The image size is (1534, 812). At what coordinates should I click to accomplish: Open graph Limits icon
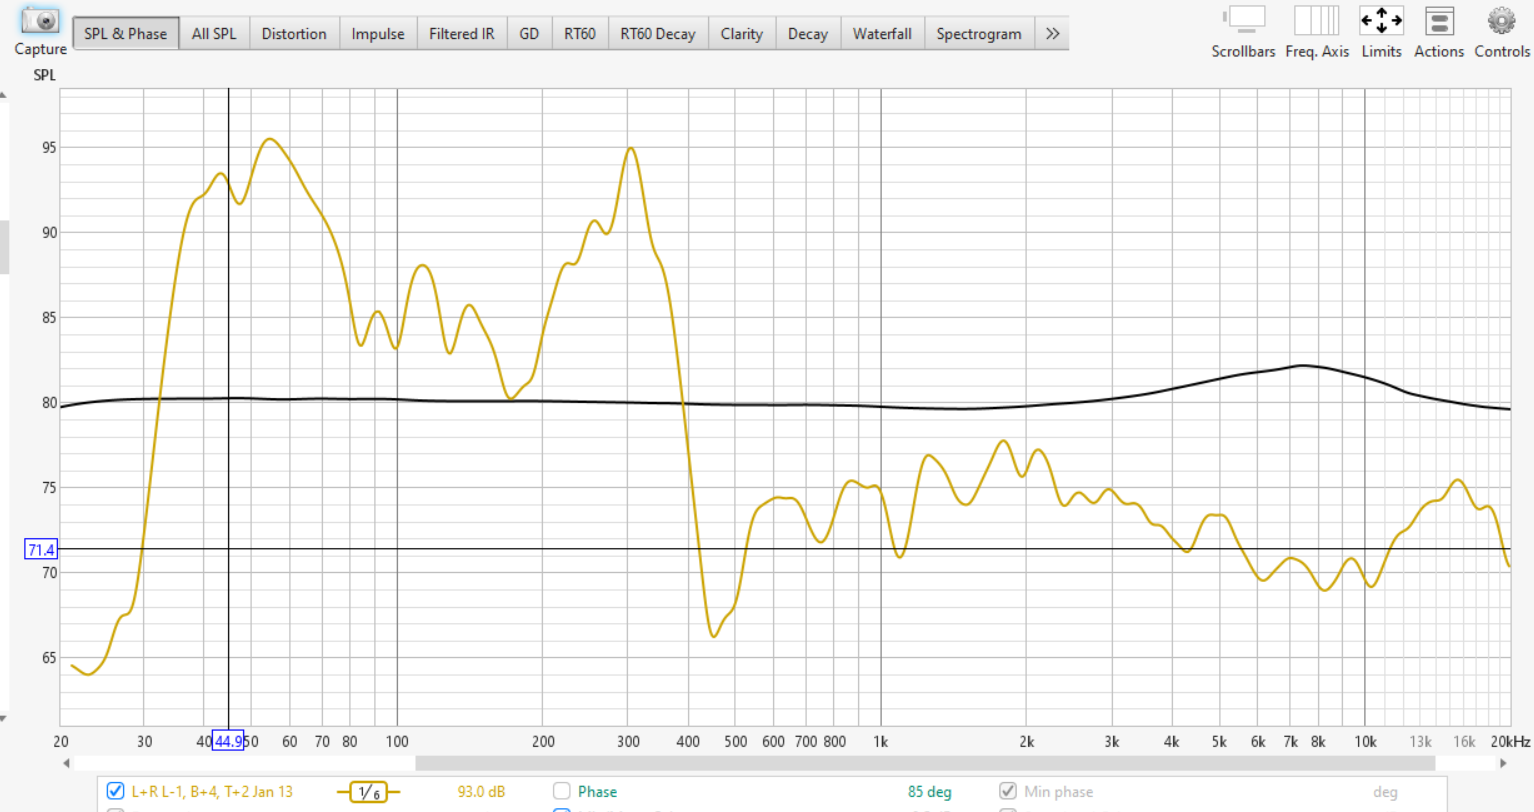pyautogui.click(x=1381, y=21)
